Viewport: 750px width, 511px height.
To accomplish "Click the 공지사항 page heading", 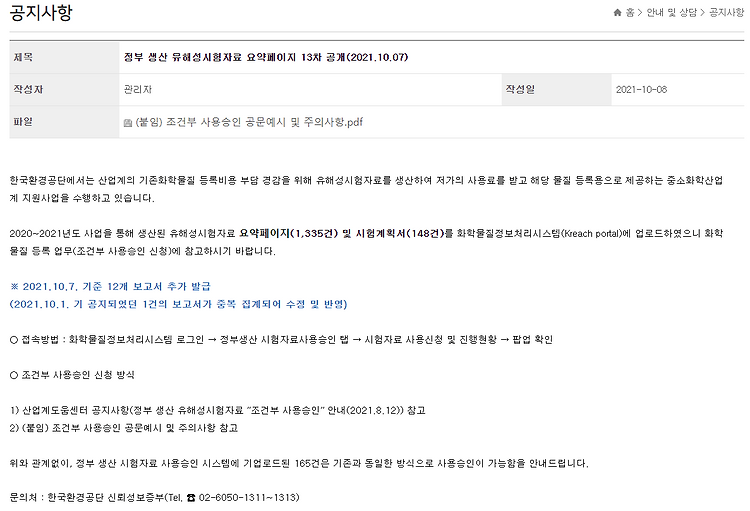I will coord(41,13).
